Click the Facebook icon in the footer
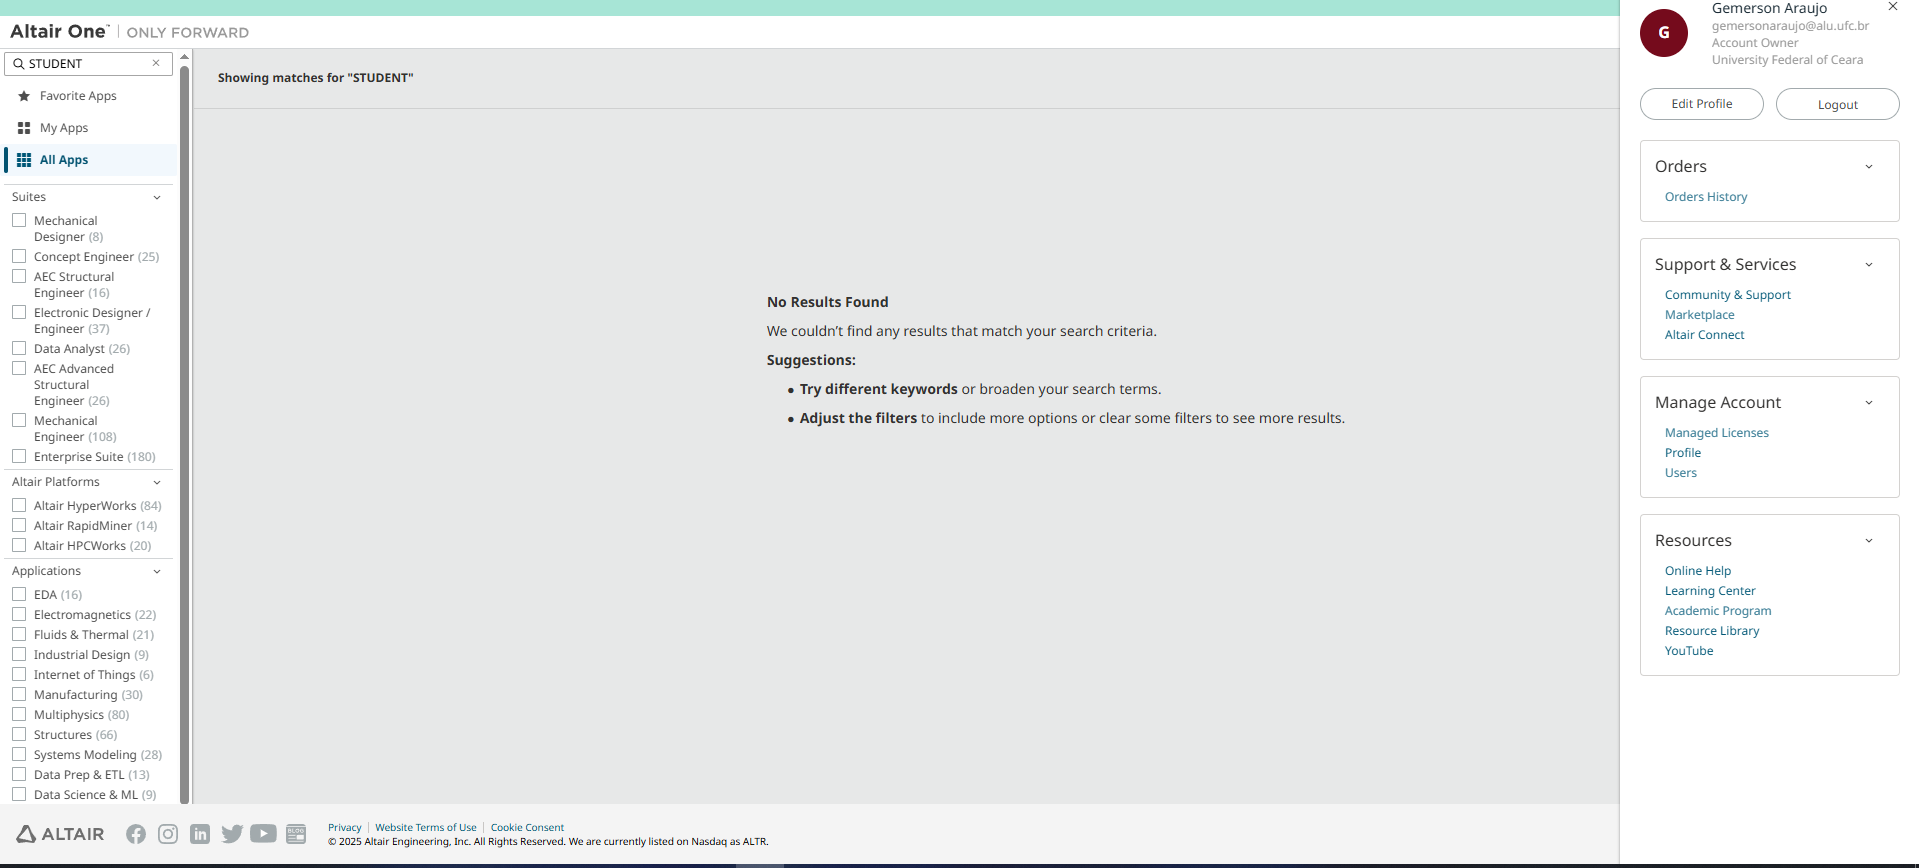 (x=136, y=834)
